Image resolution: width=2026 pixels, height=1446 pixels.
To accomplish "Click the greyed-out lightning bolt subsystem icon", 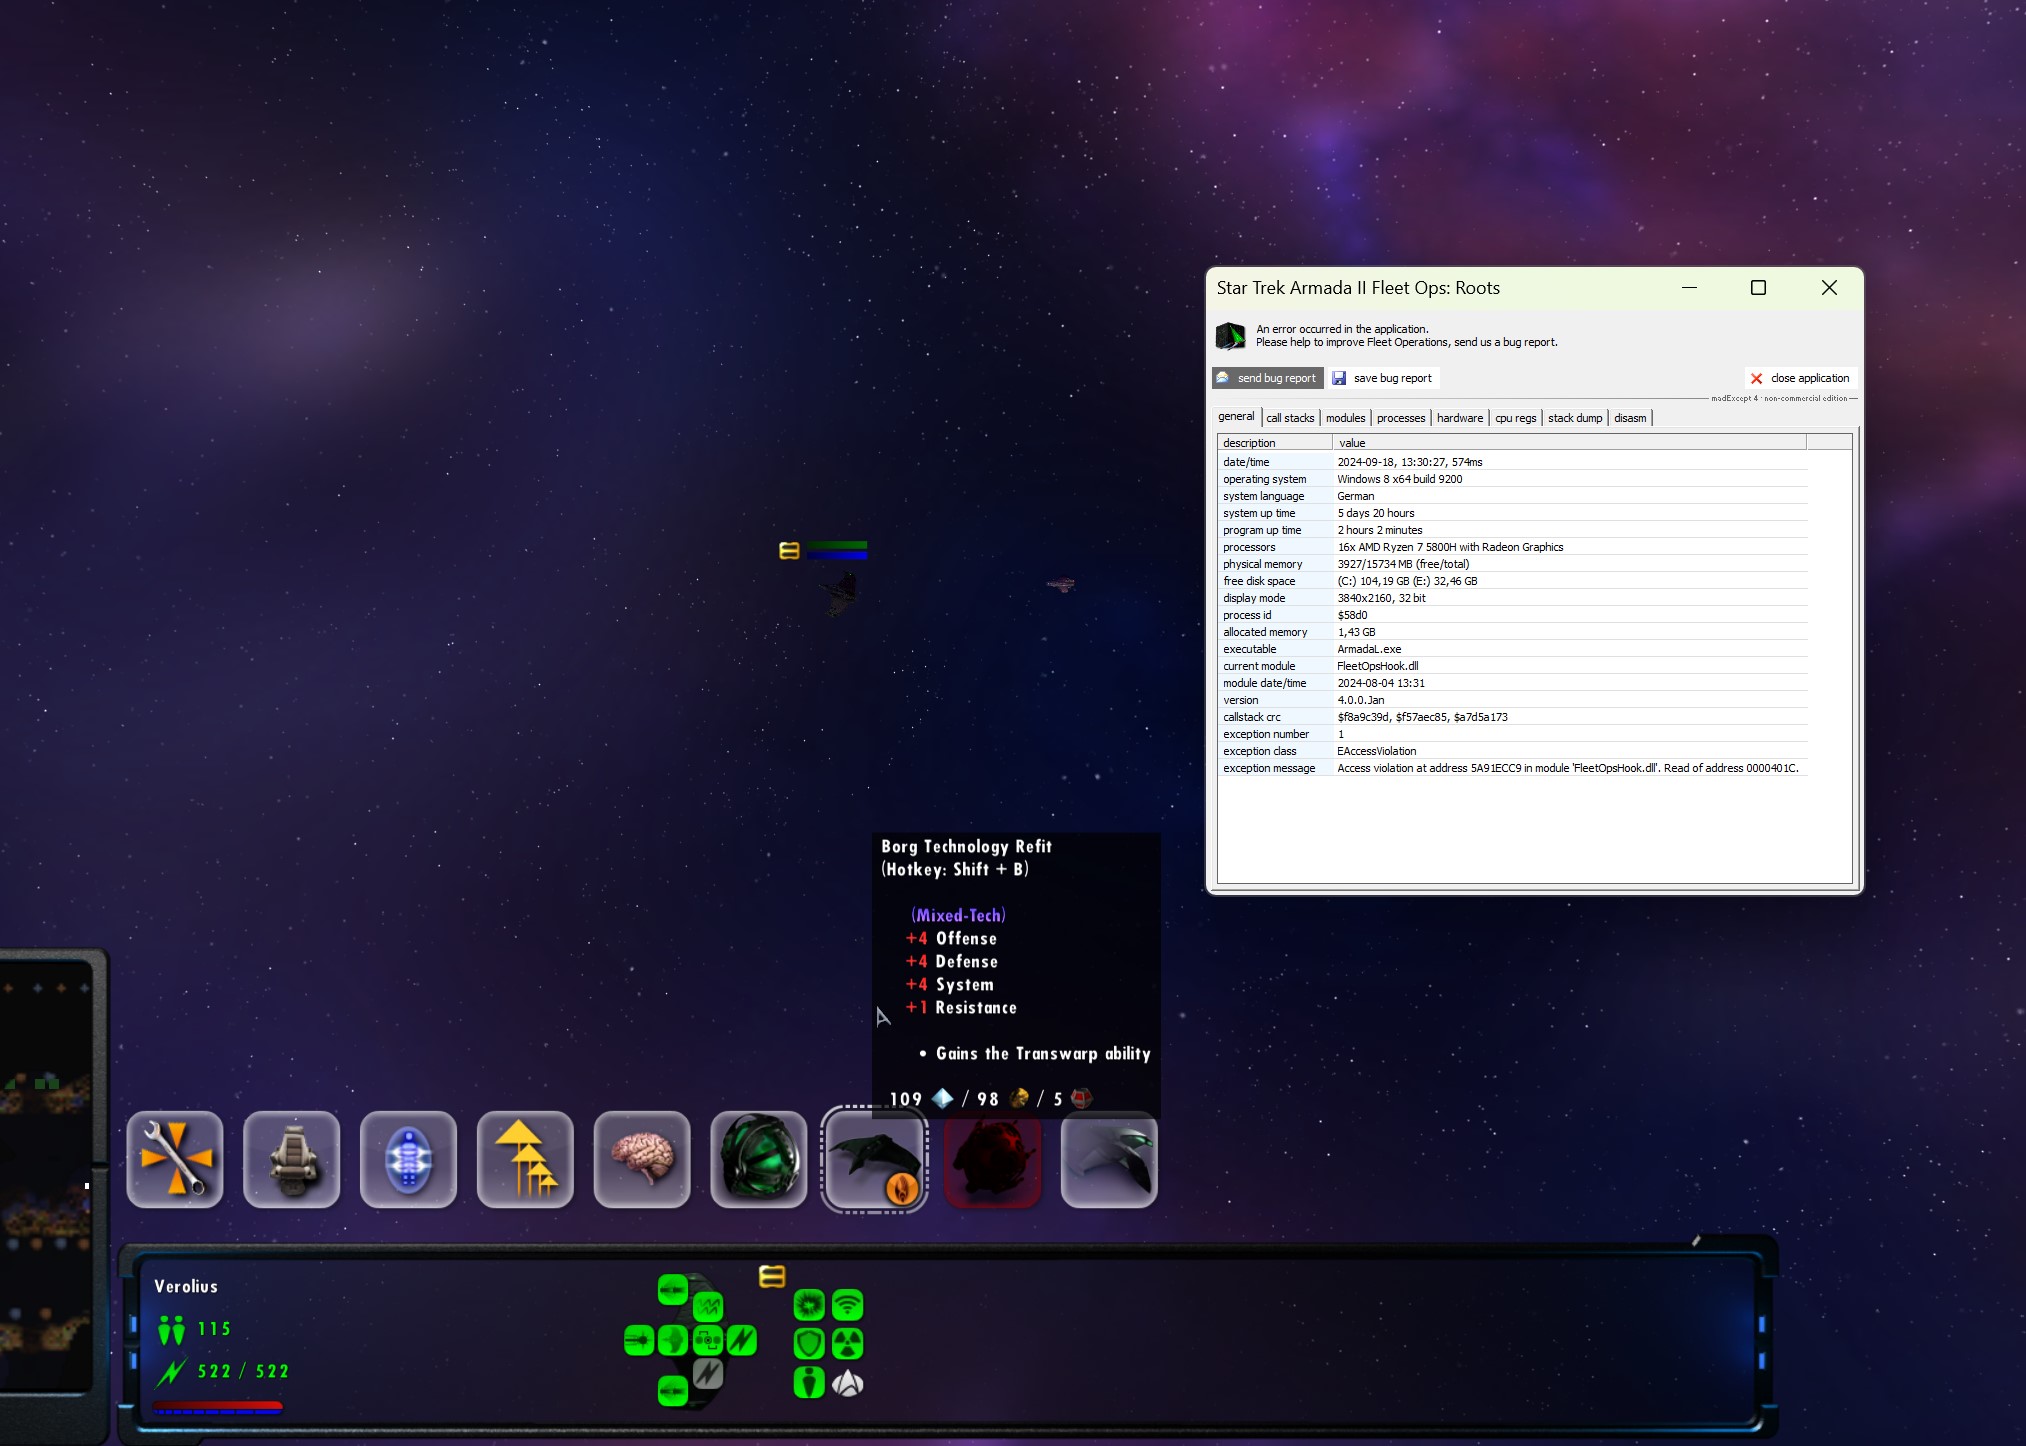I will coord(708,1373).
